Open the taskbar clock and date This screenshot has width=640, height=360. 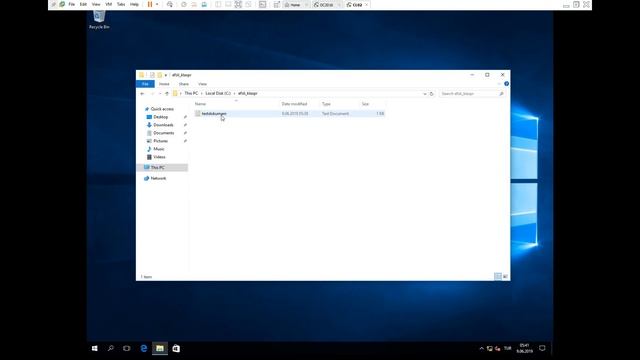coord(524,348)
